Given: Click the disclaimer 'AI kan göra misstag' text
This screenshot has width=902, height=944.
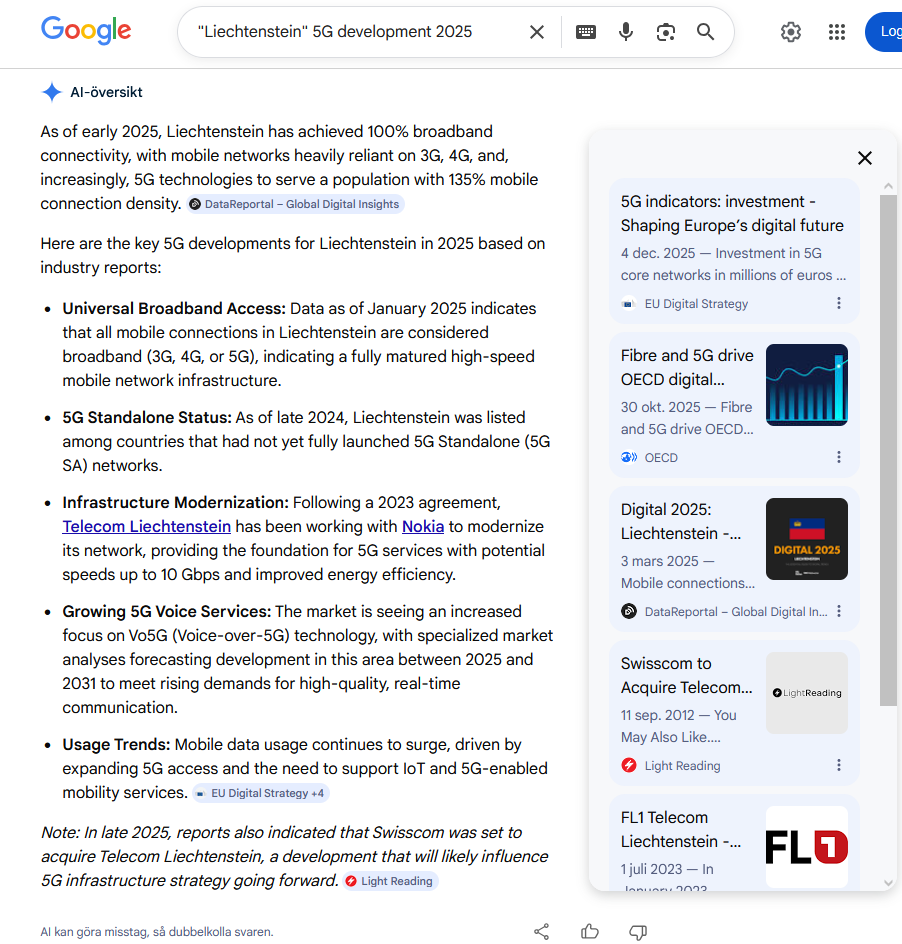Looking at the screenshot, I should [x=157, y=932].
